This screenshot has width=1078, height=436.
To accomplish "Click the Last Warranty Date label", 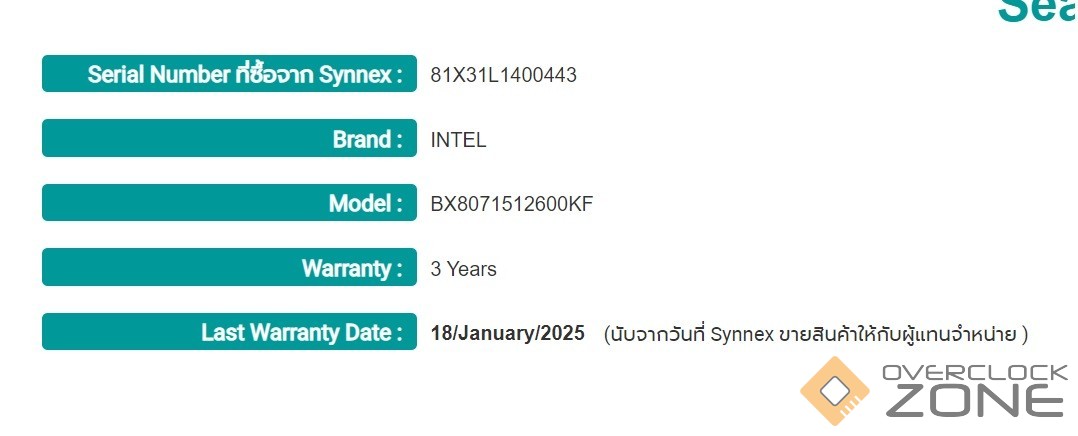I will pos(301,332).
